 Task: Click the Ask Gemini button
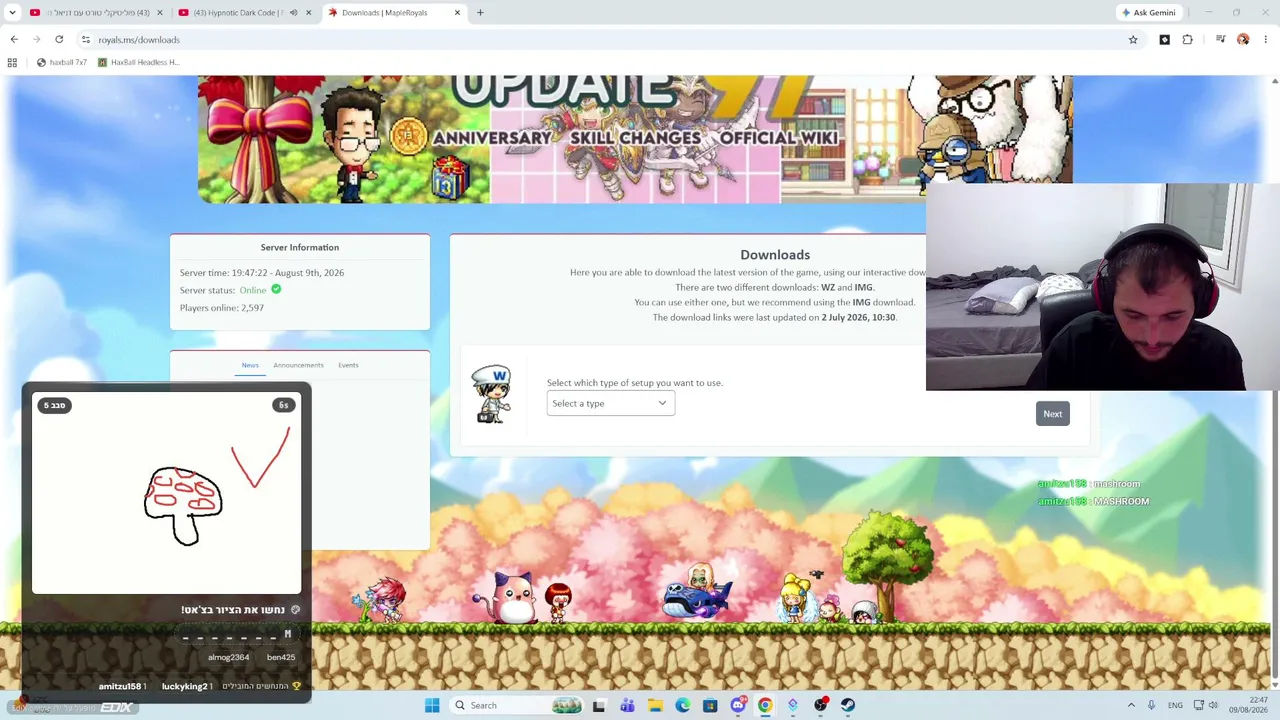(x=1149, y=13)
